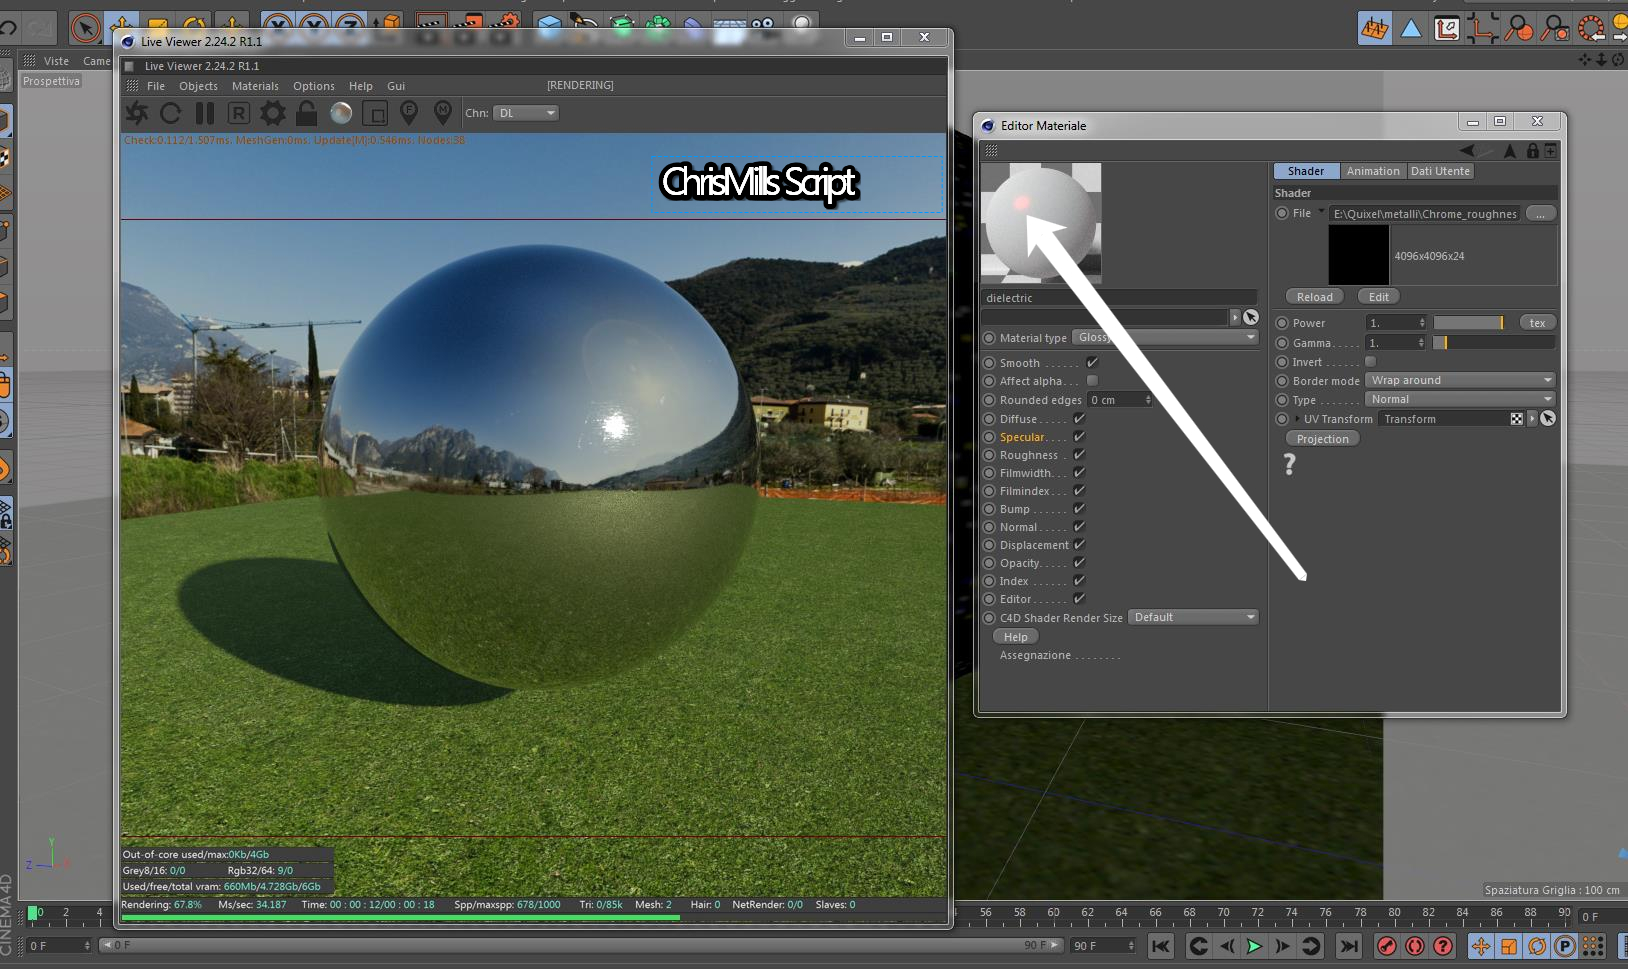The image size is (1628, 969).
Task: Switch to the Animation tab
Action: [1373, 171]
